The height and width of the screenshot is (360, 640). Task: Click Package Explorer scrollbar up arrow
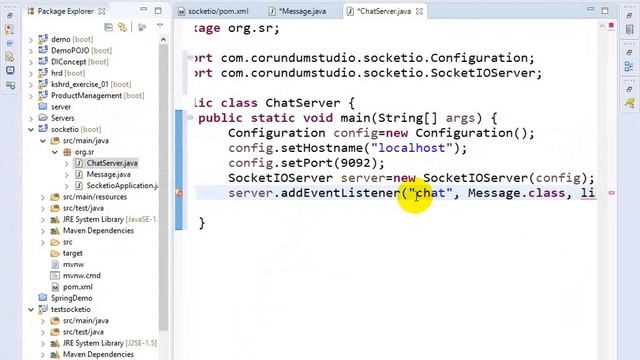(x=163, y=40)
